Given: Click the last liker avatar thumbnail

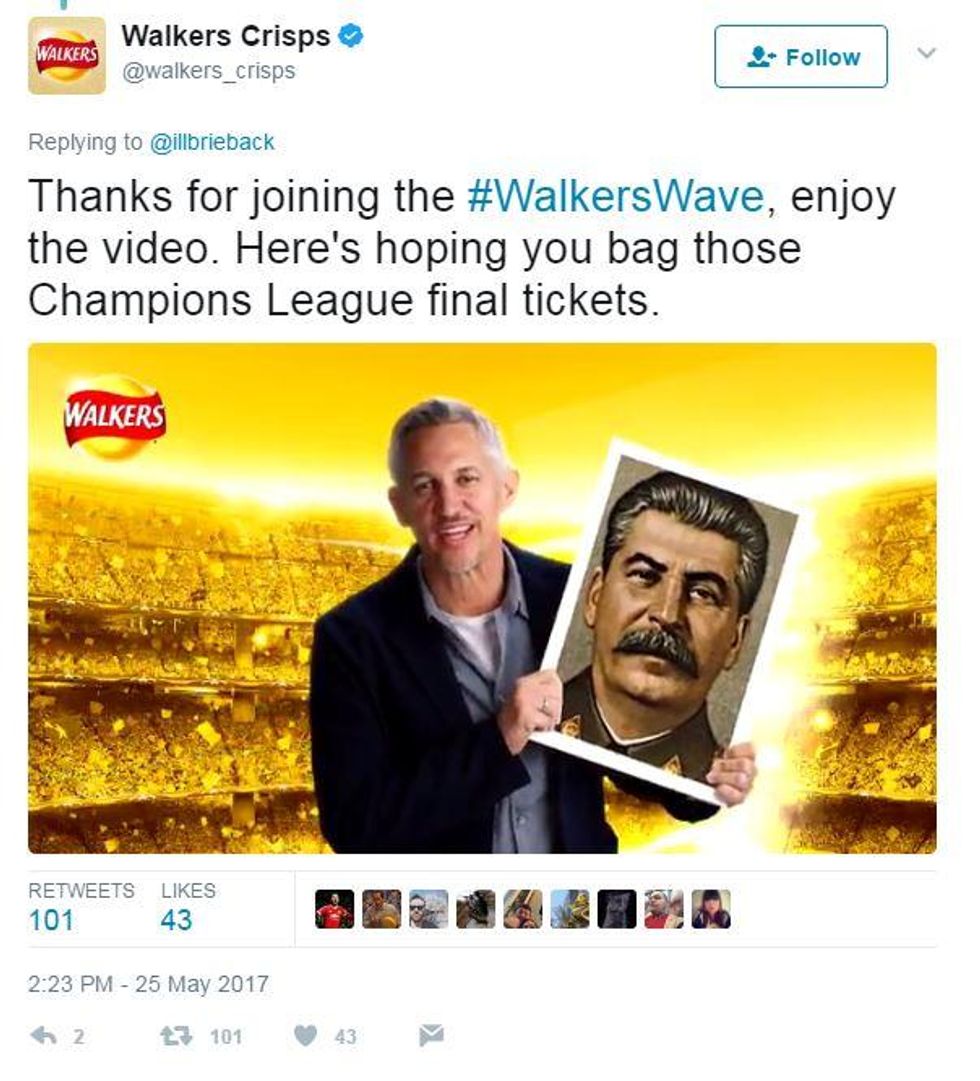Looking at the screenshot, I should pos(711,909).
